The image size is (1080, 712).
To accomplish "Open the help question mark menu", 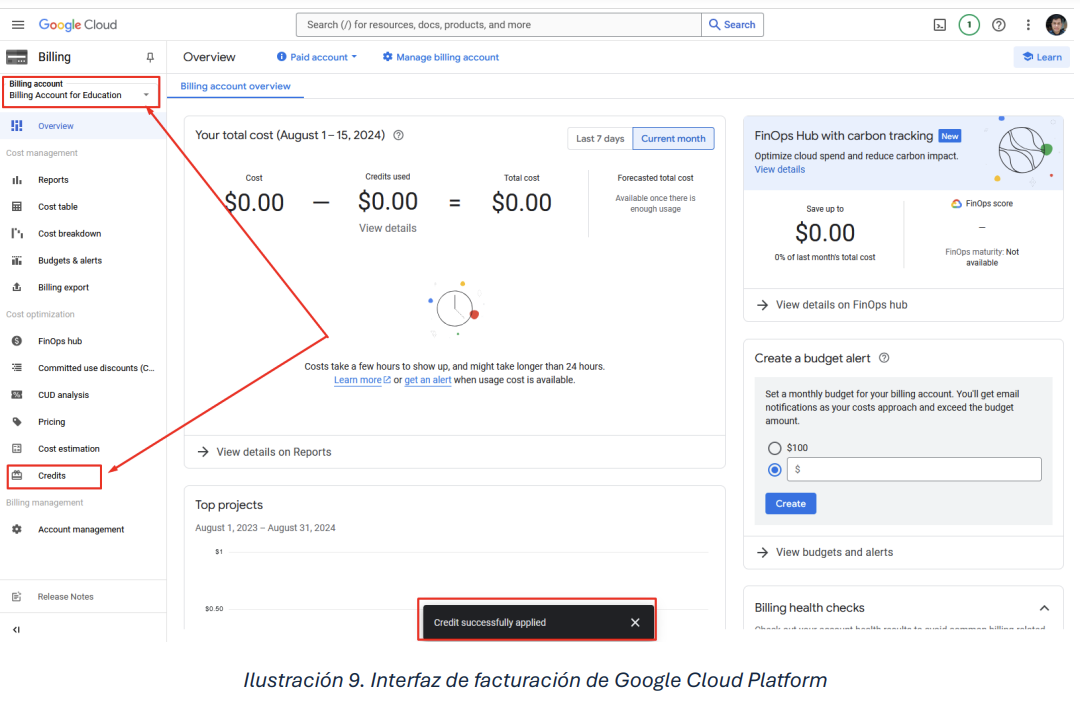I will click(998, 25).
